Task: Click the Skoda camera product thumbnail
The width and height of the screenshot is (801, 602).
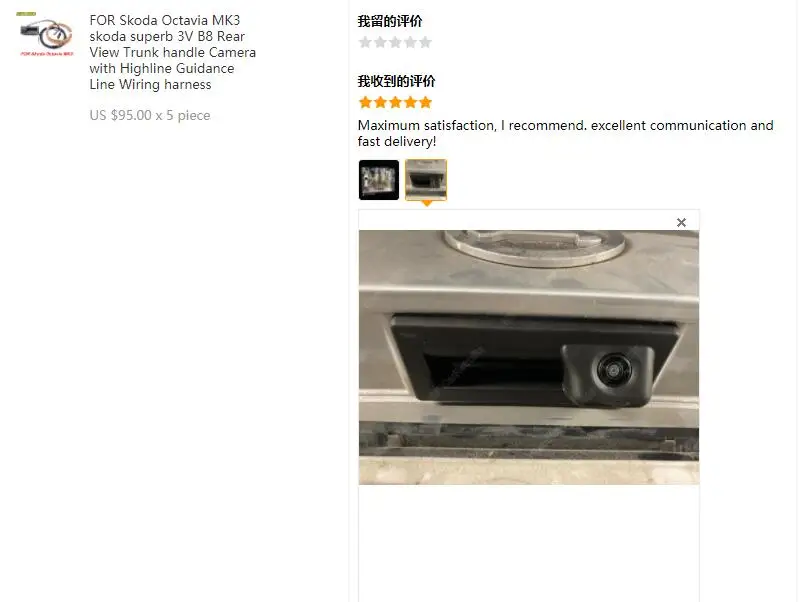Action: [46, 35]
